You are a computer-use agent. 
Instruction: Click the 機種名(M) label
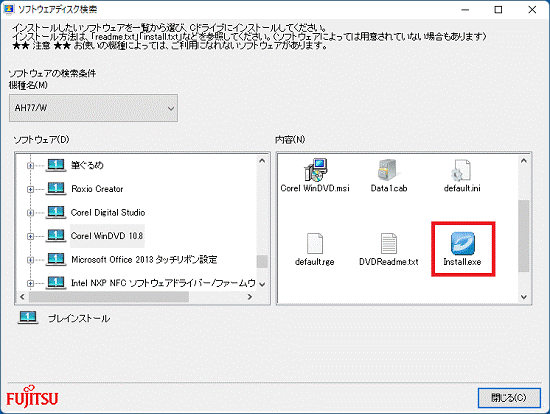tap(28, 85)
